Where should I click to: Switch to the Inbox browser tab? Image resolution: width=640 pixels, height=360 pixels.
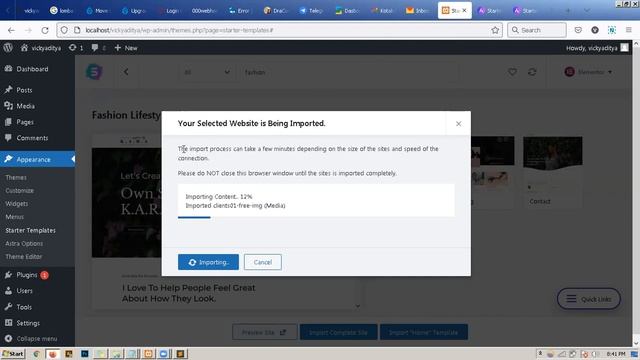pos(417,11)
